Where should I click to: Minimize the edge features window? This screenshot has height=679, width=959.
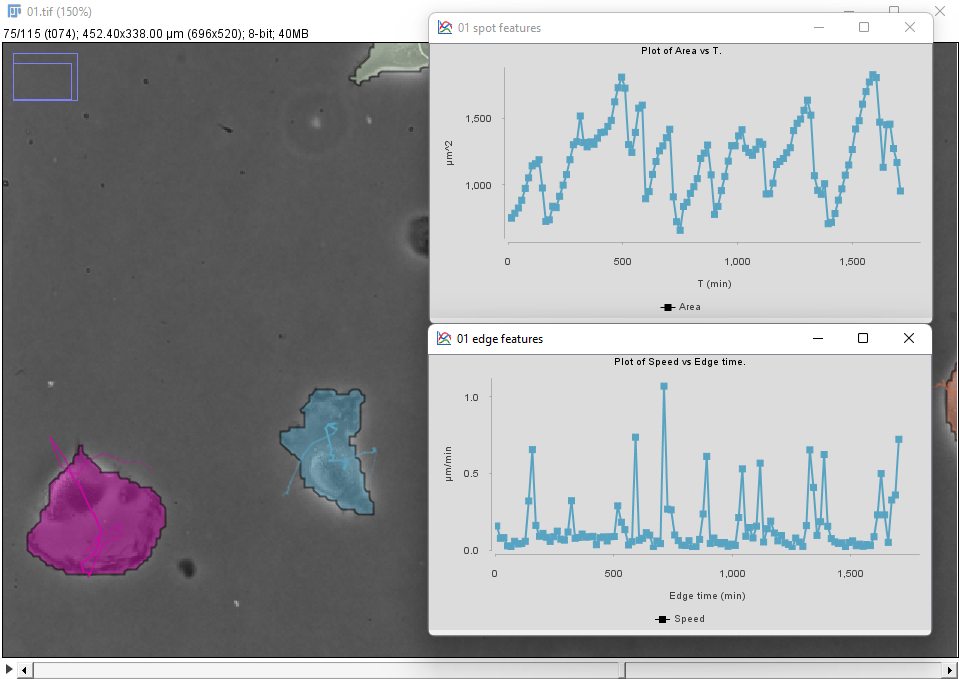[x=817, y=339]
